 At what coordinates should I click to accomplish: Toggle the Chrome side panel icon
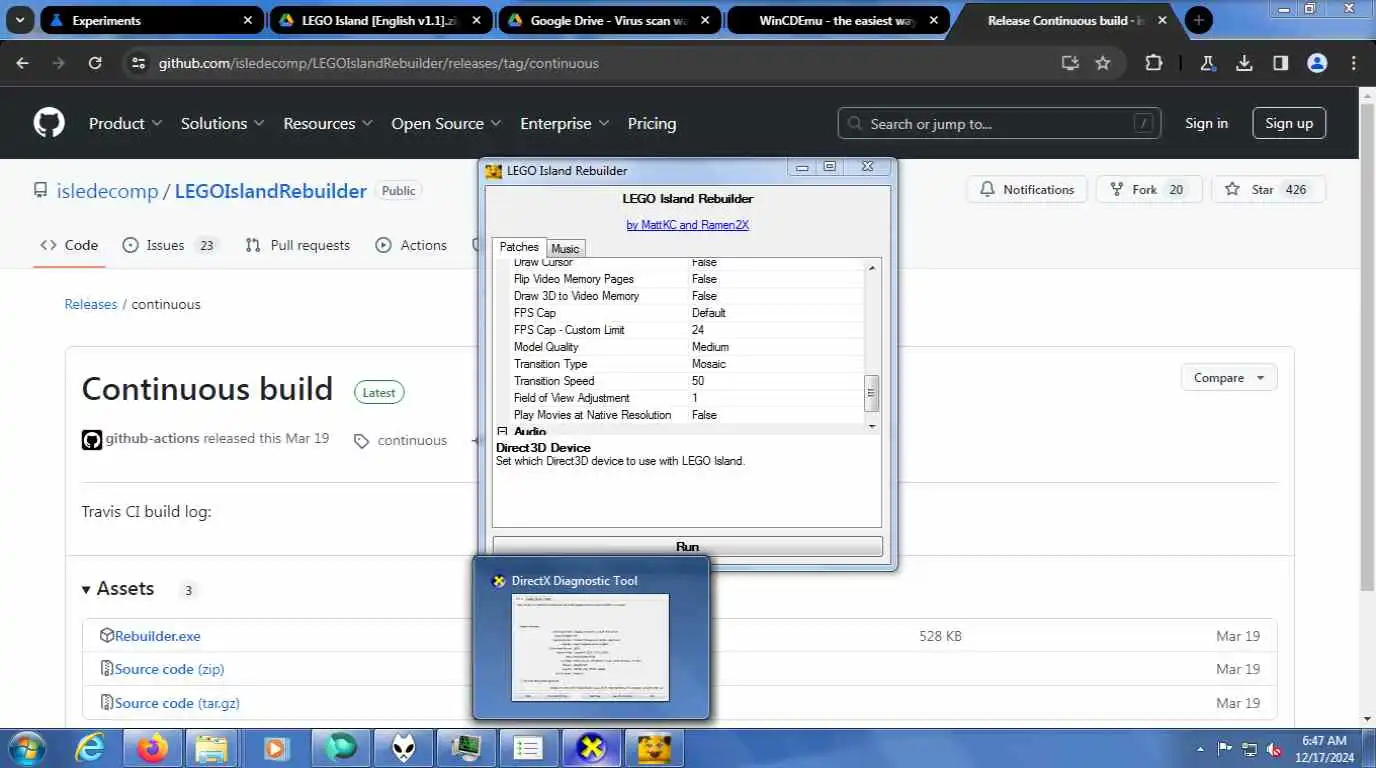point(1280,63)
